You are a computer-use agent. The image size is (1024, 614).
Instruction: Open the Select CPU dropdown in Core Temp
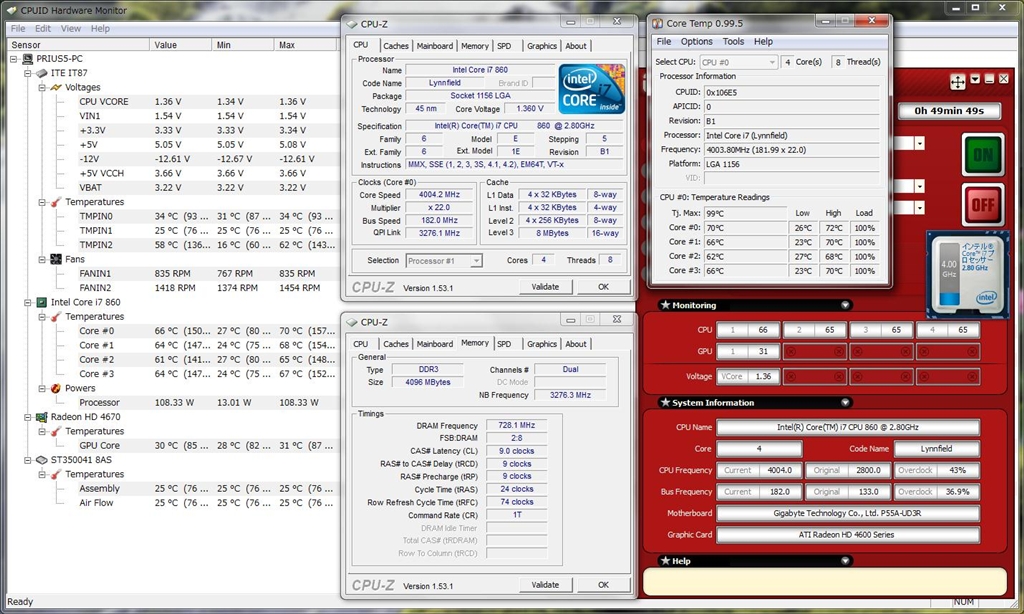click(738, 62)
